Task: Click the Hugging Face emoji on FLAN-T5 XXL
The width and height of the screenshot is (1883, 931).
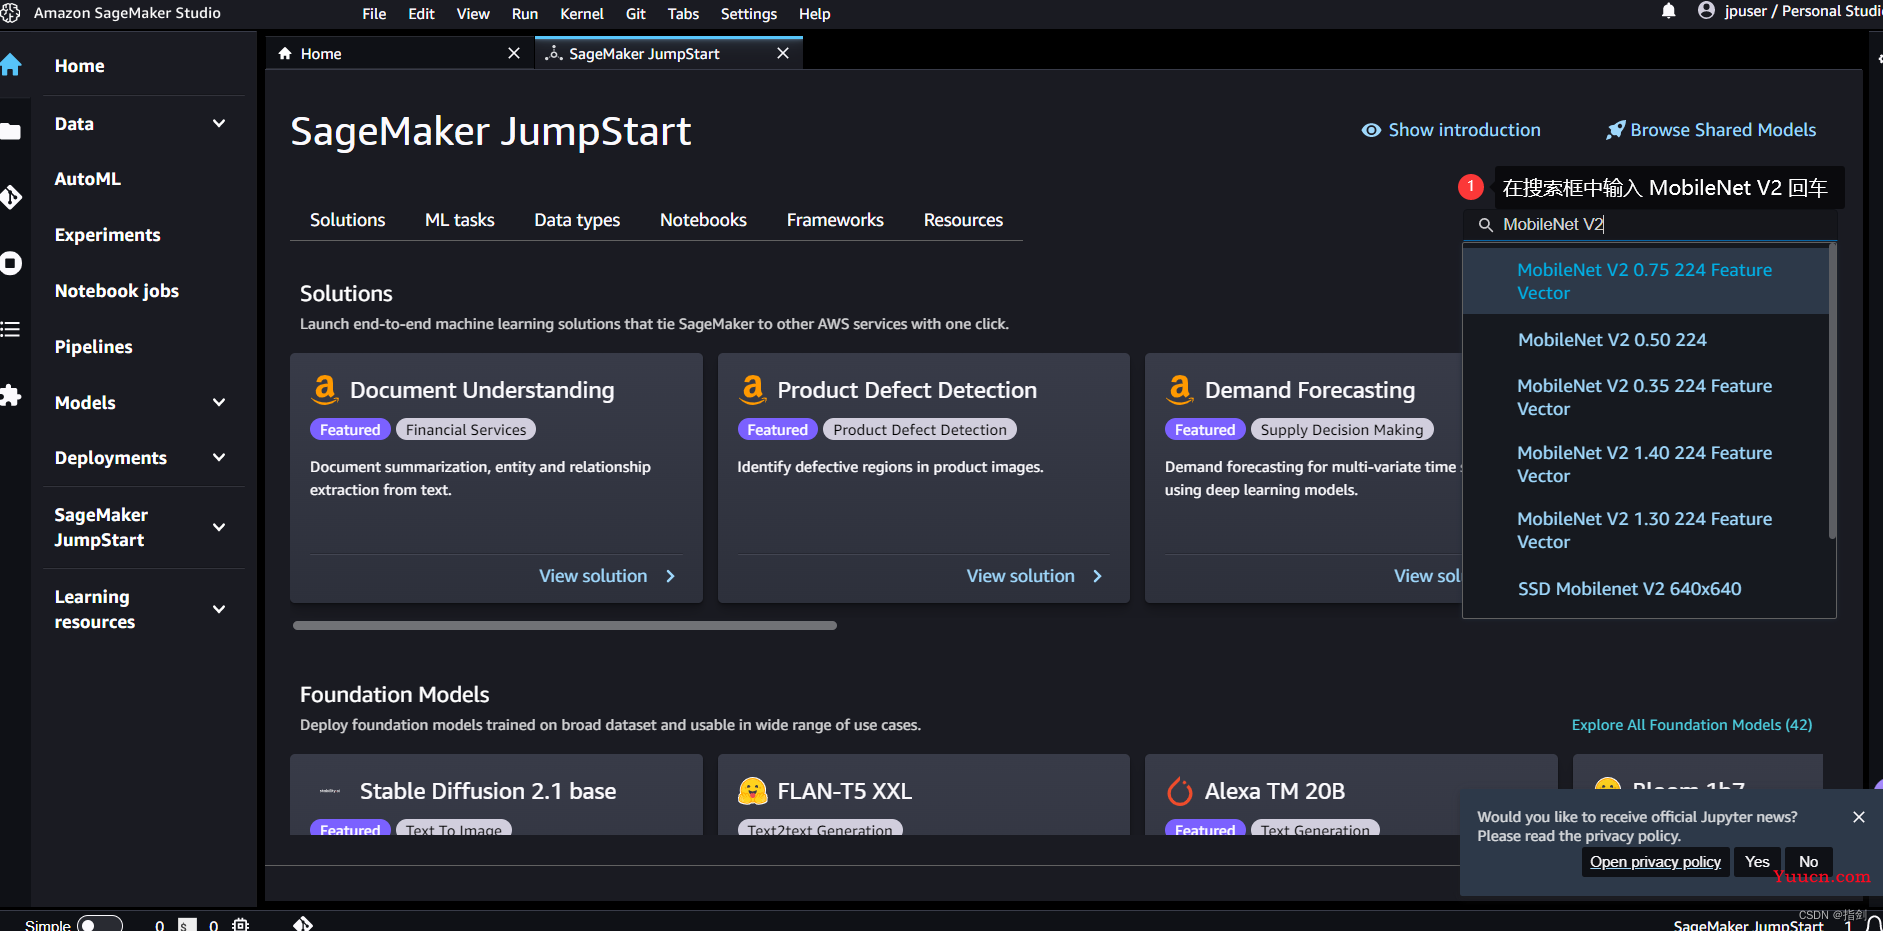Action: point(752,791)
